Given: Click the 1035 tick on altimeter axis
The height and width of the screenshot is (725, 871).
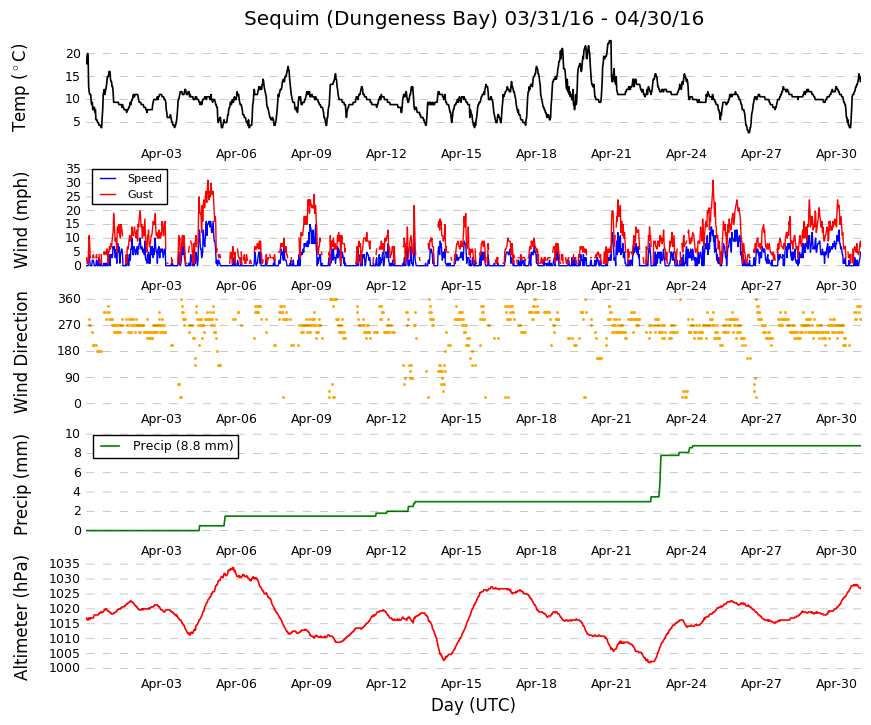Looking at the screenshot, I should pyautogui.click(x=64, y=564).
